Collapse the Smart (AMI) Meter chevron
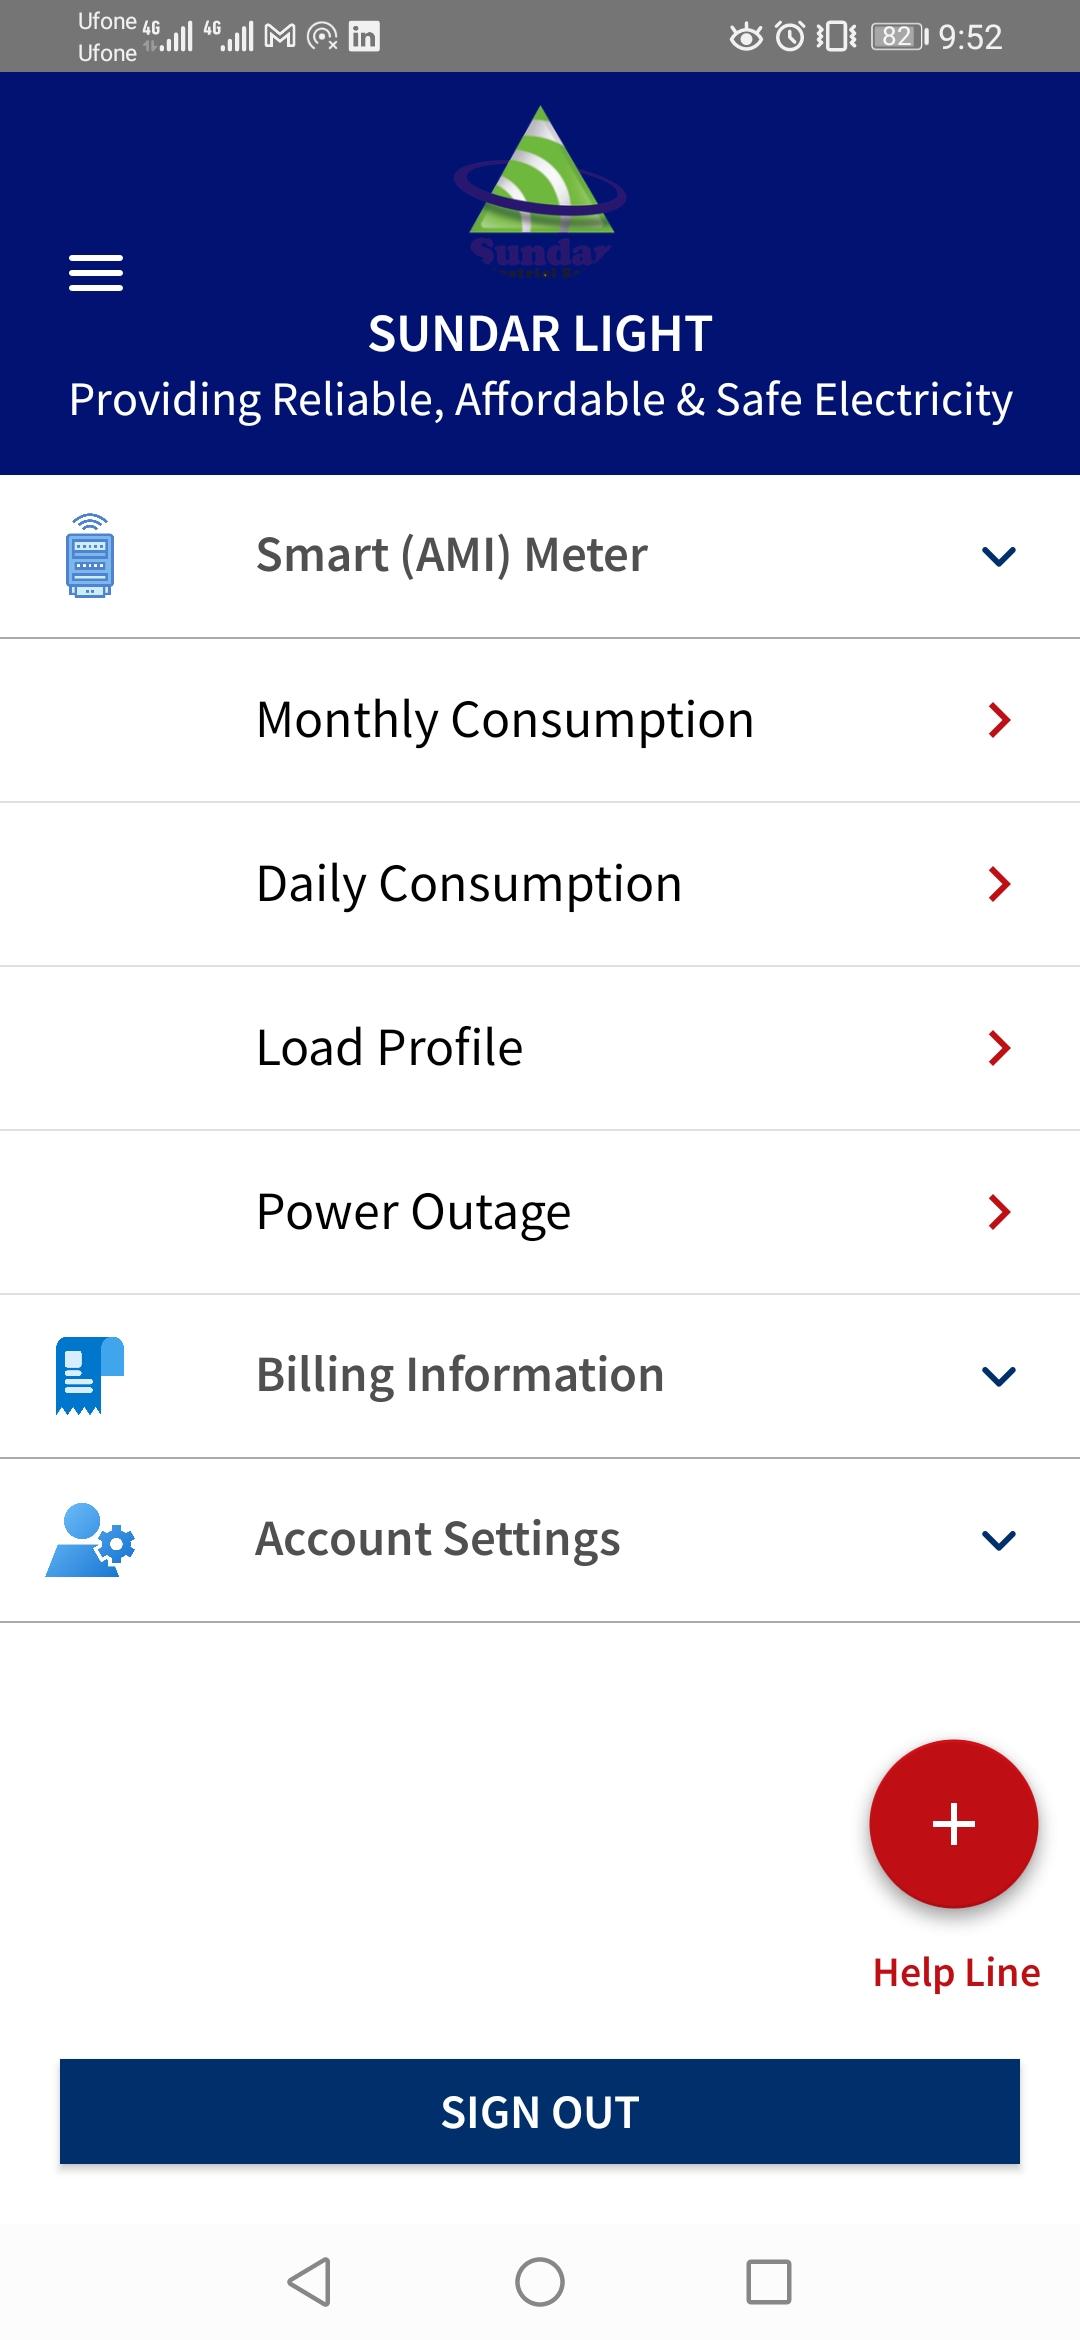This screenshot has width=1080, height=2340. (999, 556)
